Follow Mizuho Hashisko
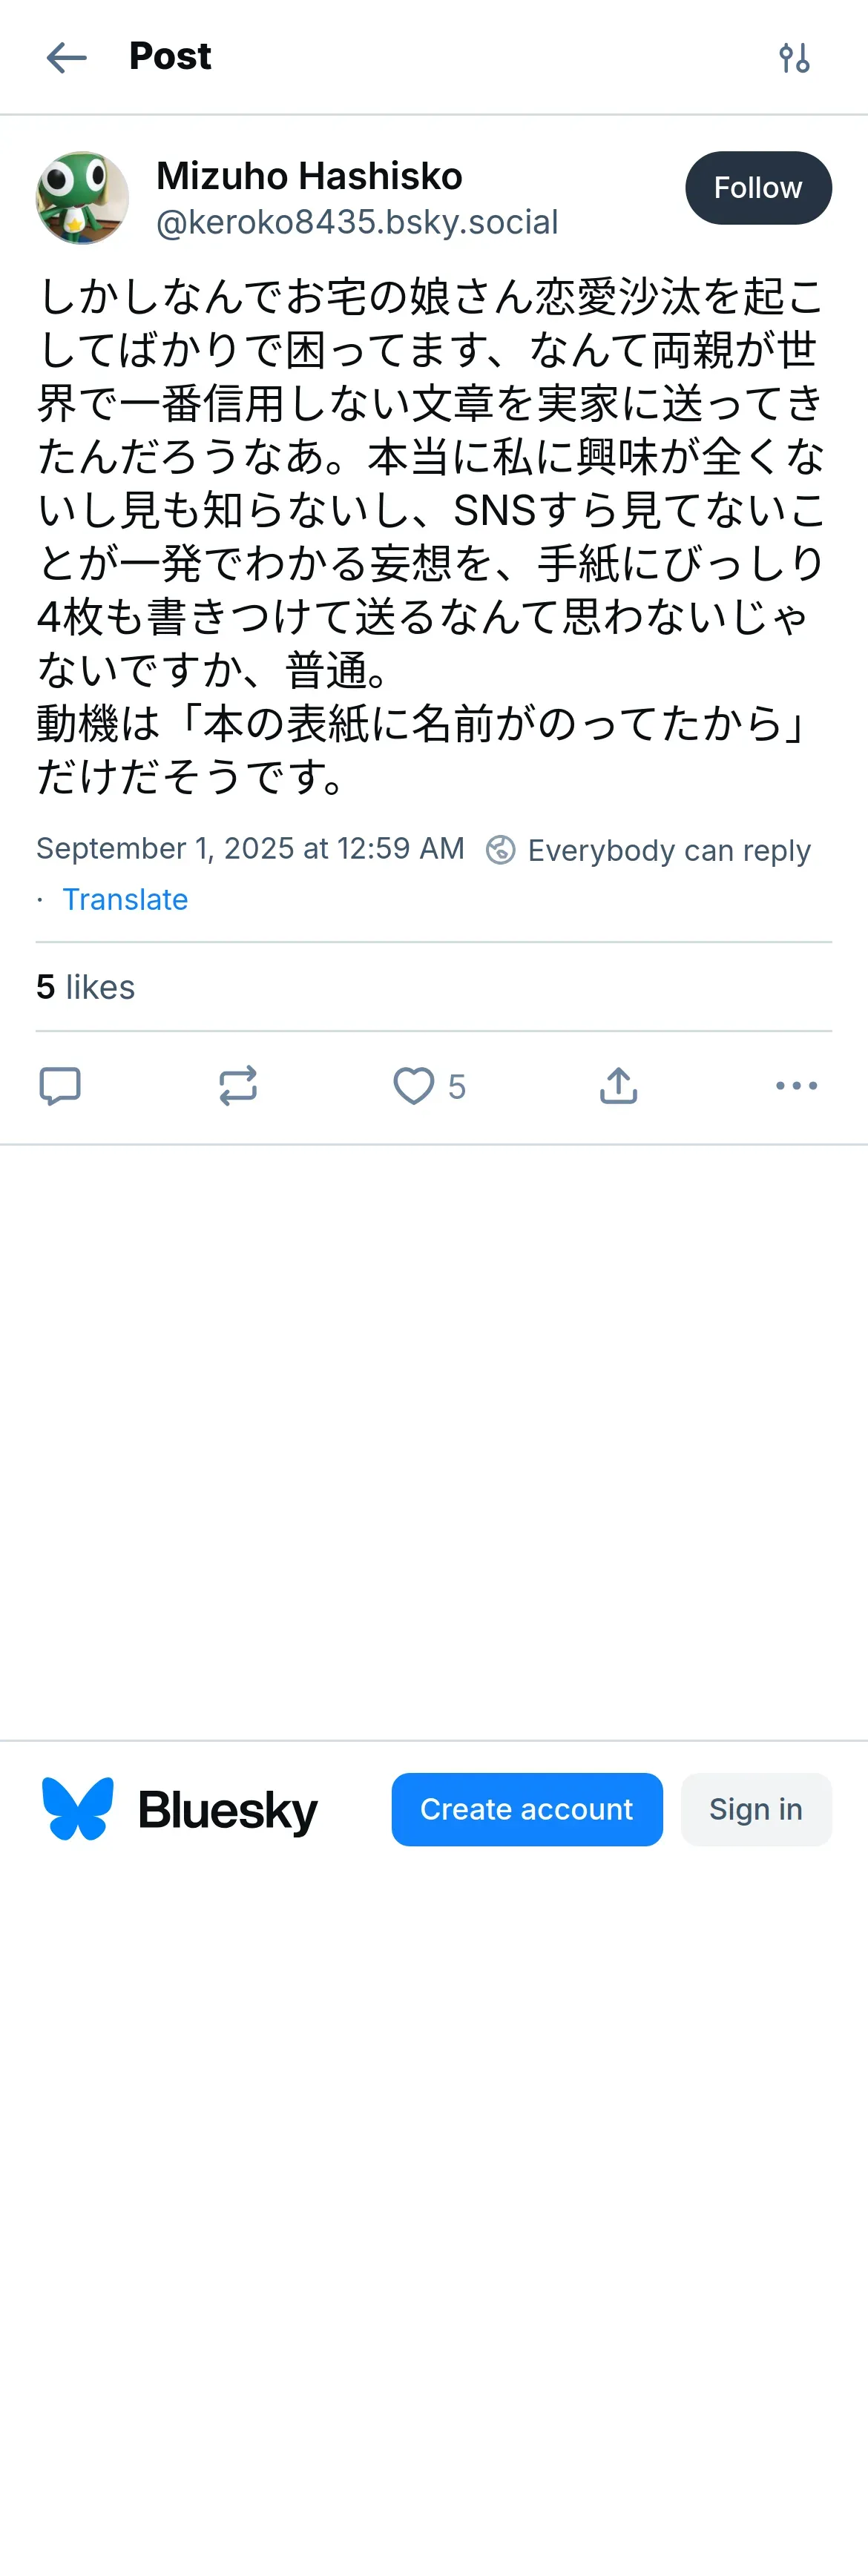The width and height of the screenshot is (868, 2576). (758, 188)
